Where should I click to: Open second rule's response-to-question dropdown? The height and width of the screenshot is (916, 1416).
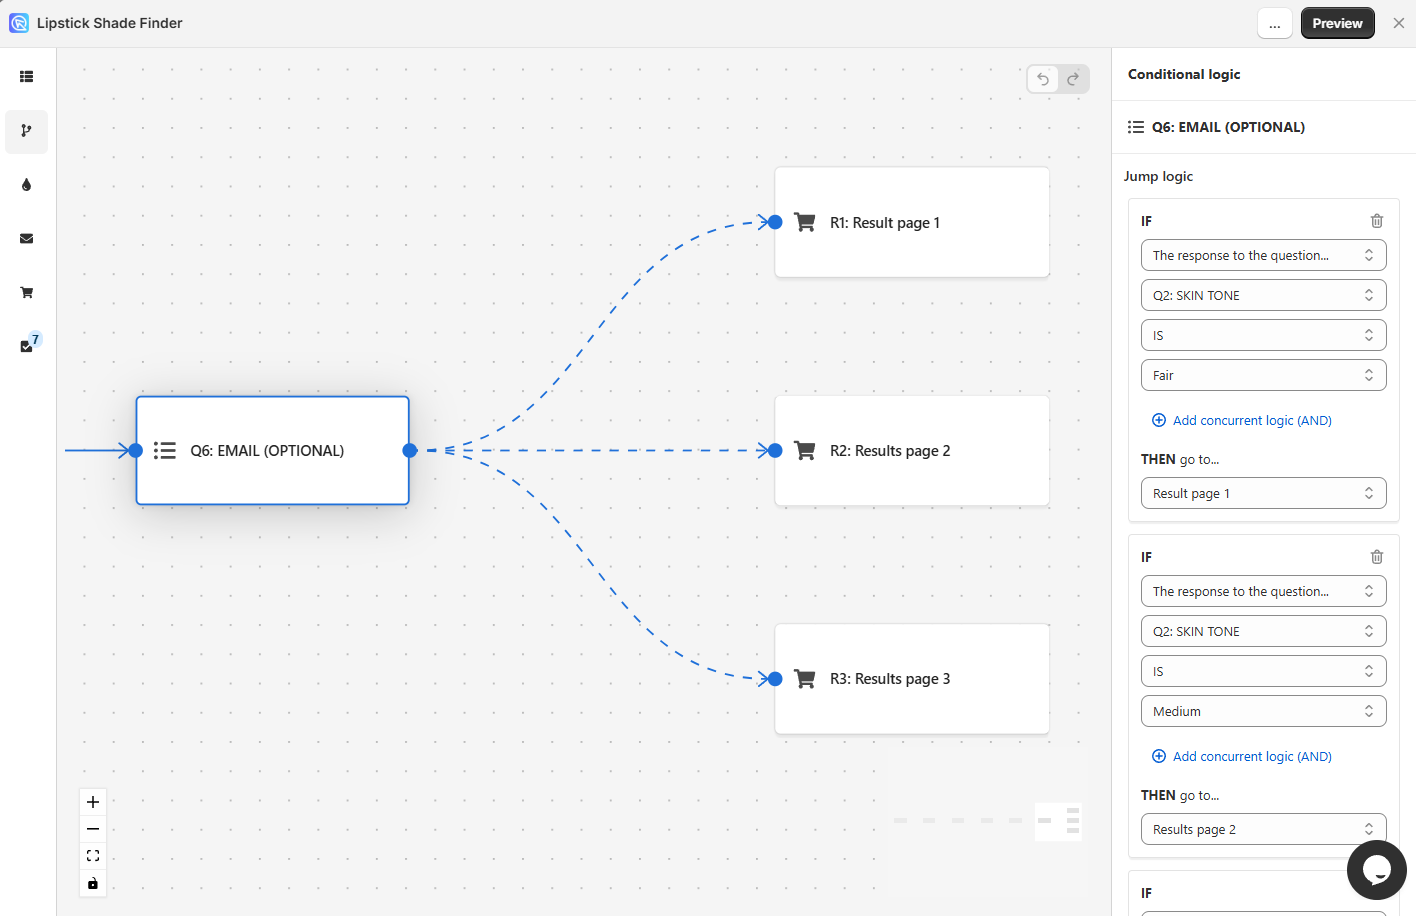tap(1264, 591)
